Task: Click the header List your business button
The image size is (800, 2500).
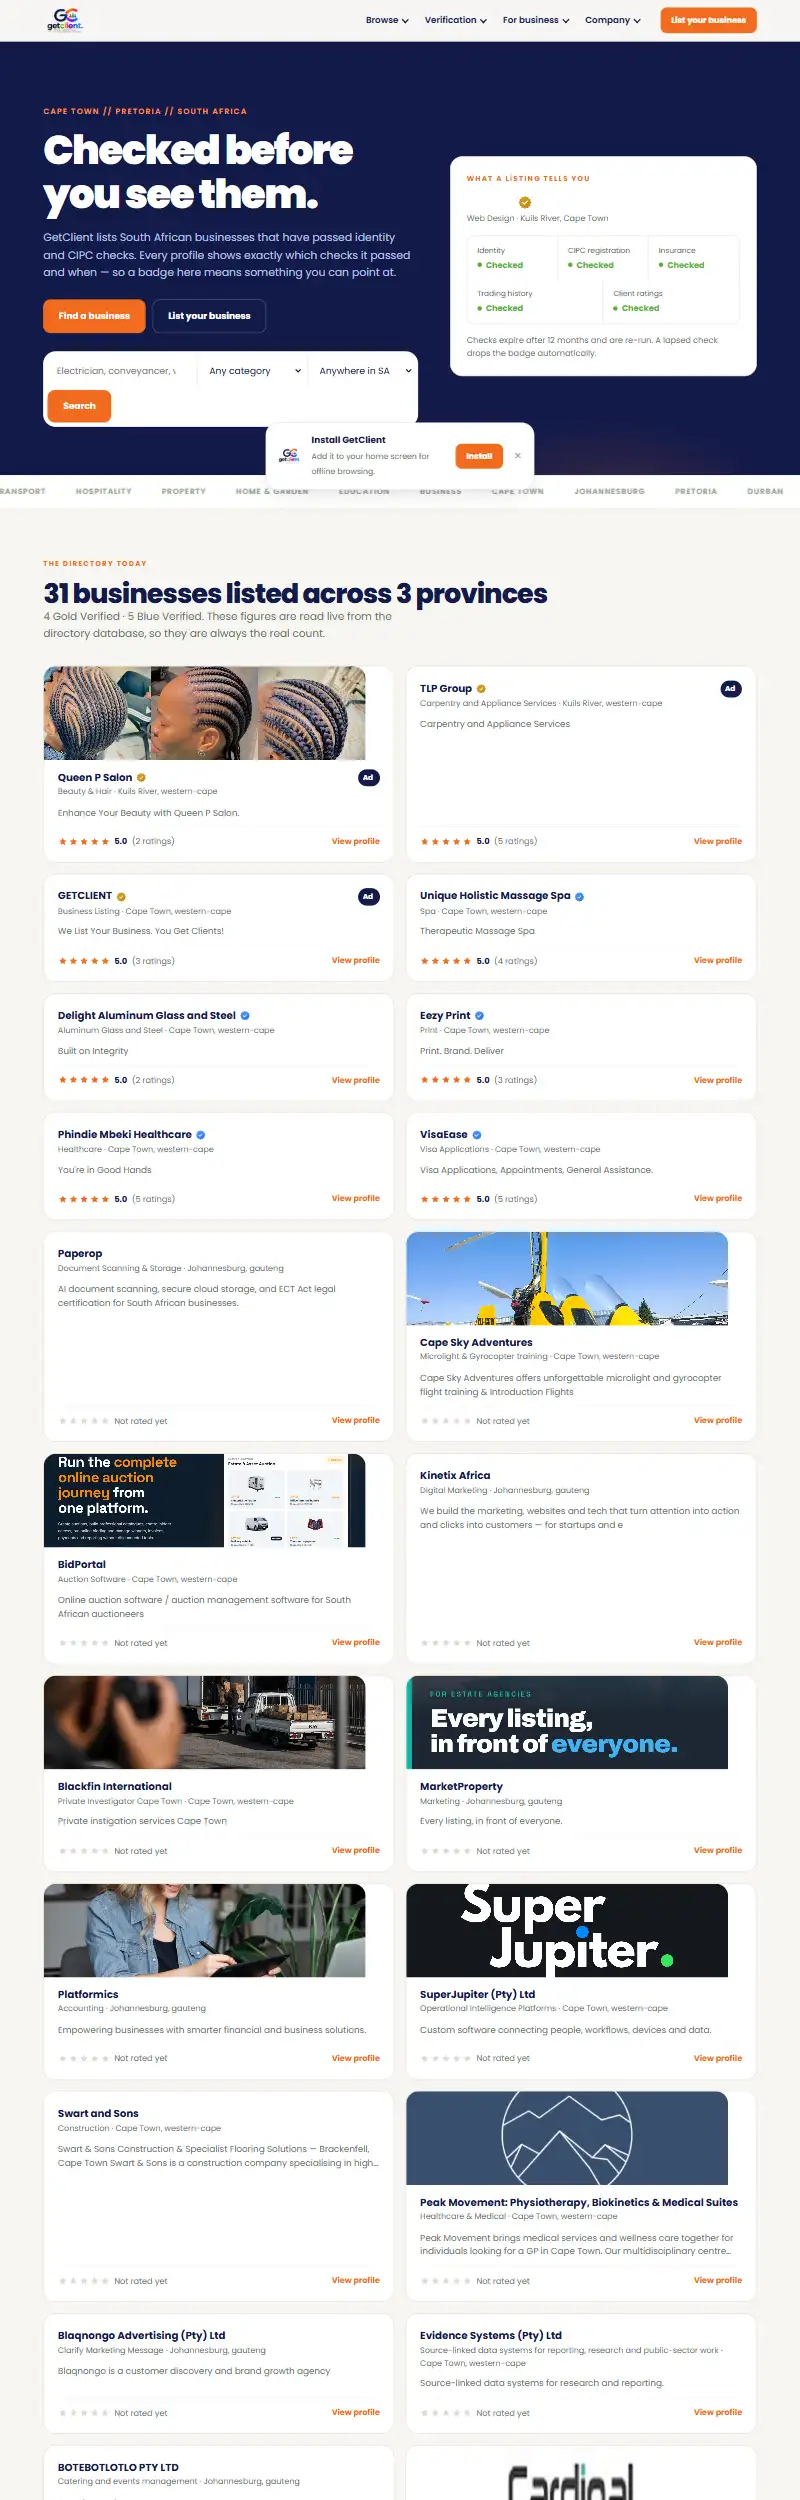Action: pos(708,20)
